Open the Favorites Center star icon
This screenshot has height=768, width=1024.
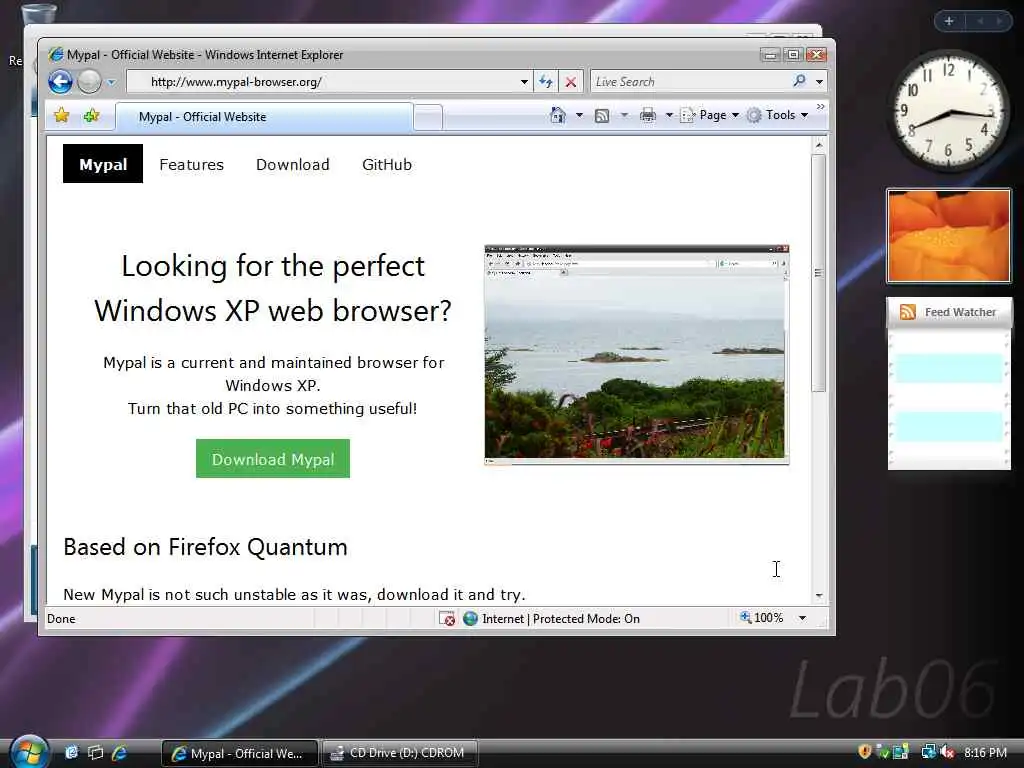point(62,116)
